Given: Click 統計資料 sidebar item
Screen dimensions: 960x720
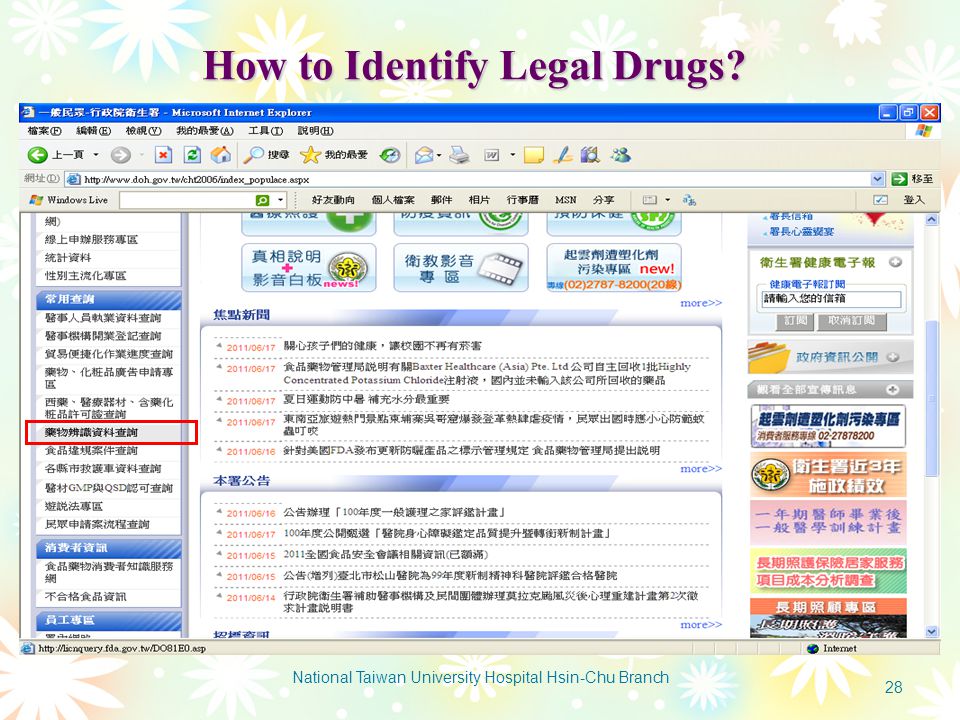Looking at the screenshot, I should pyautogui.click(x=68, y=258).
